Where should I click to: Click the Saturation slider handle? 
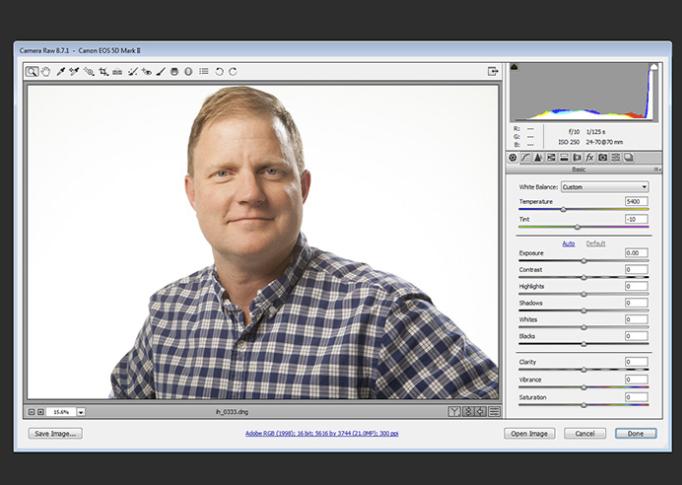[x=584, y=405]
